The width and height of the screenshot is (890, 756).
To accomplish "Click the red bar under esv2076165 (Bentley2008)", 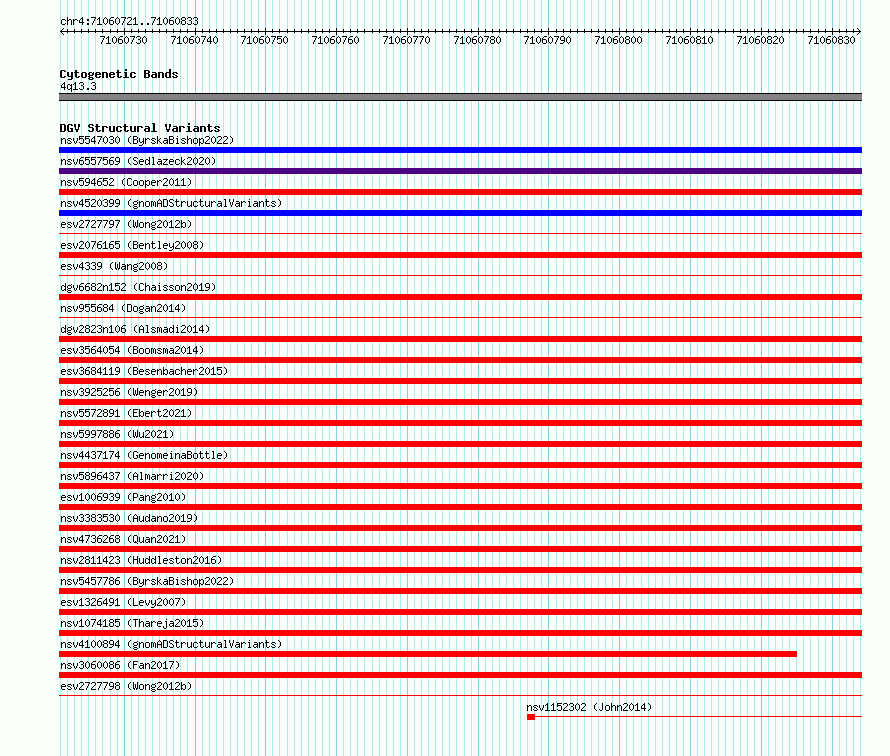I will [460, 255].
